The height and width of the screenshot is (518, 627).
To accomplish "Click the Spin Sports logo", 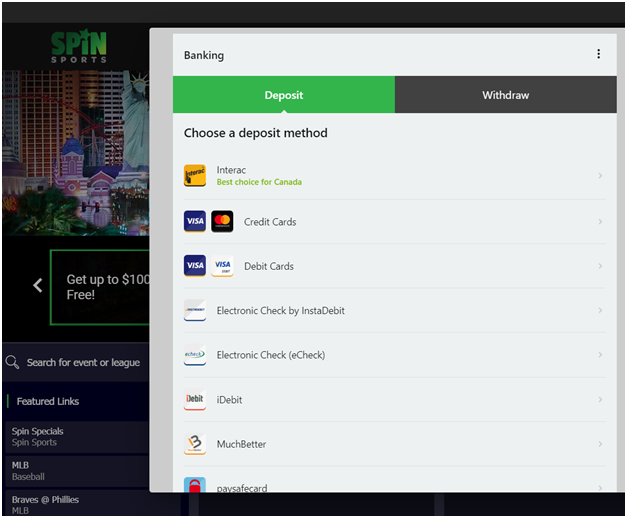I will (79, 46).
